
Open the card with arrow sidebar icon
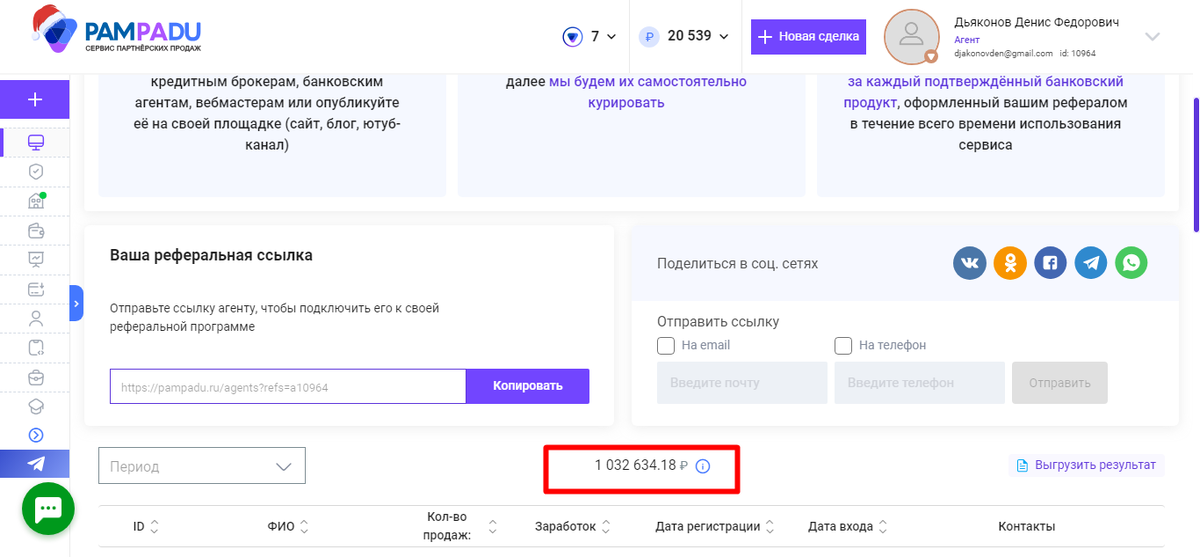pyautogui.click(x=36, y=290)
